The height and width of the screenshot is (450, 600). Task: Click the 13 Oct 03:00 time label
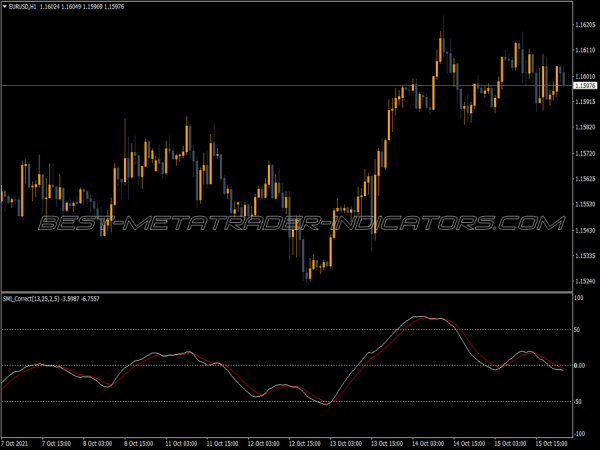pyautogui.click(x=346, y=444)
